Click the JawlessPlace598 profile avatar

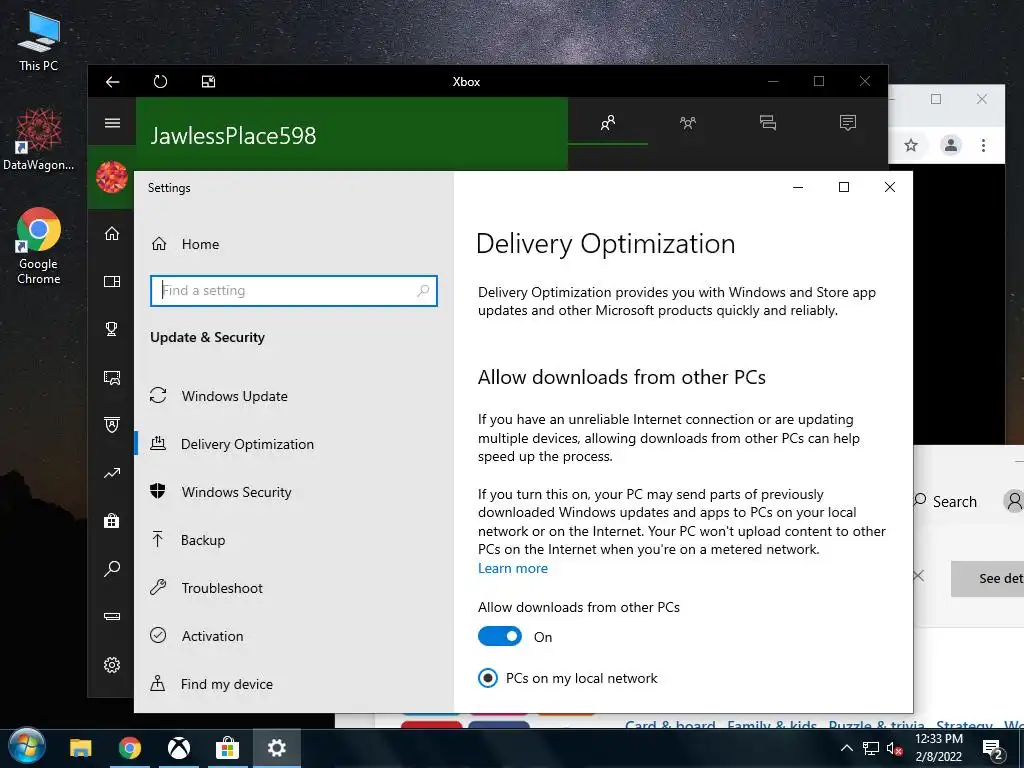[112, 178]
